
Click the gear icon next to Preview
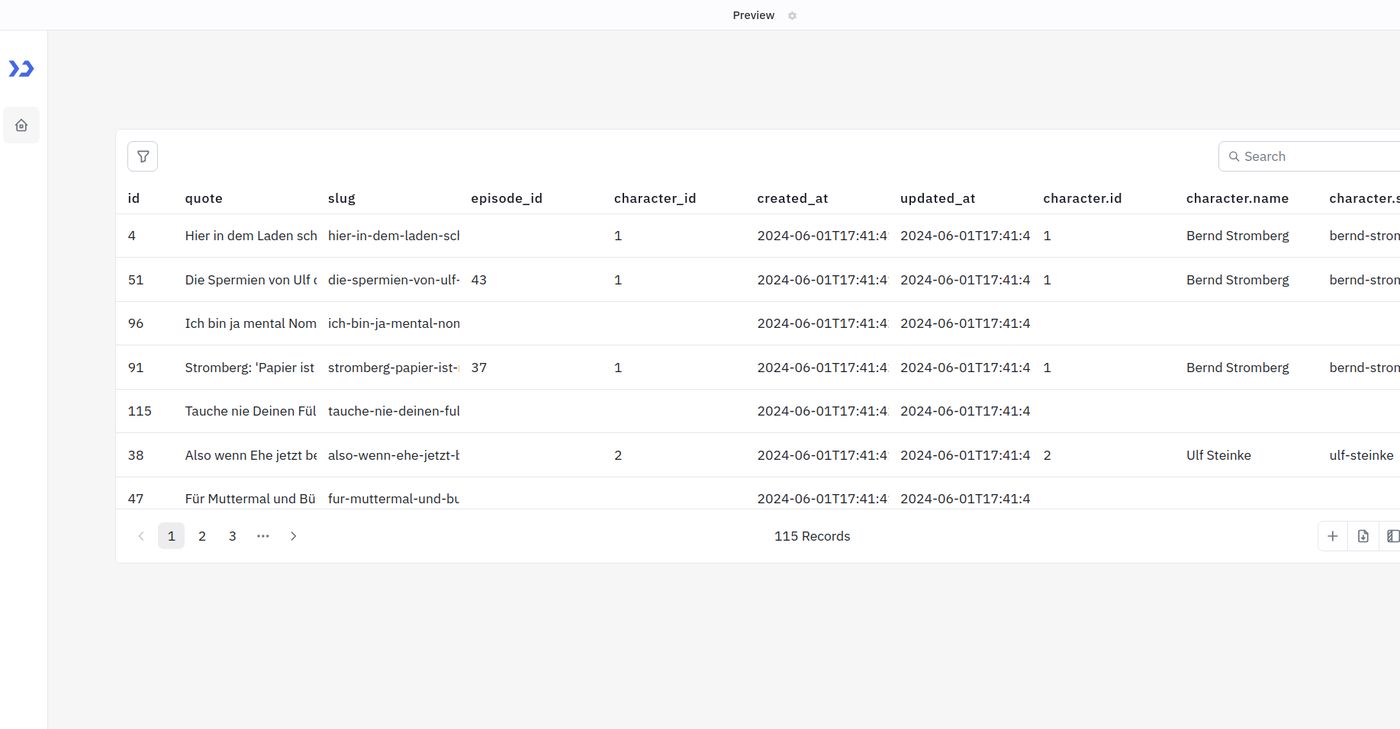click(792, 15)
